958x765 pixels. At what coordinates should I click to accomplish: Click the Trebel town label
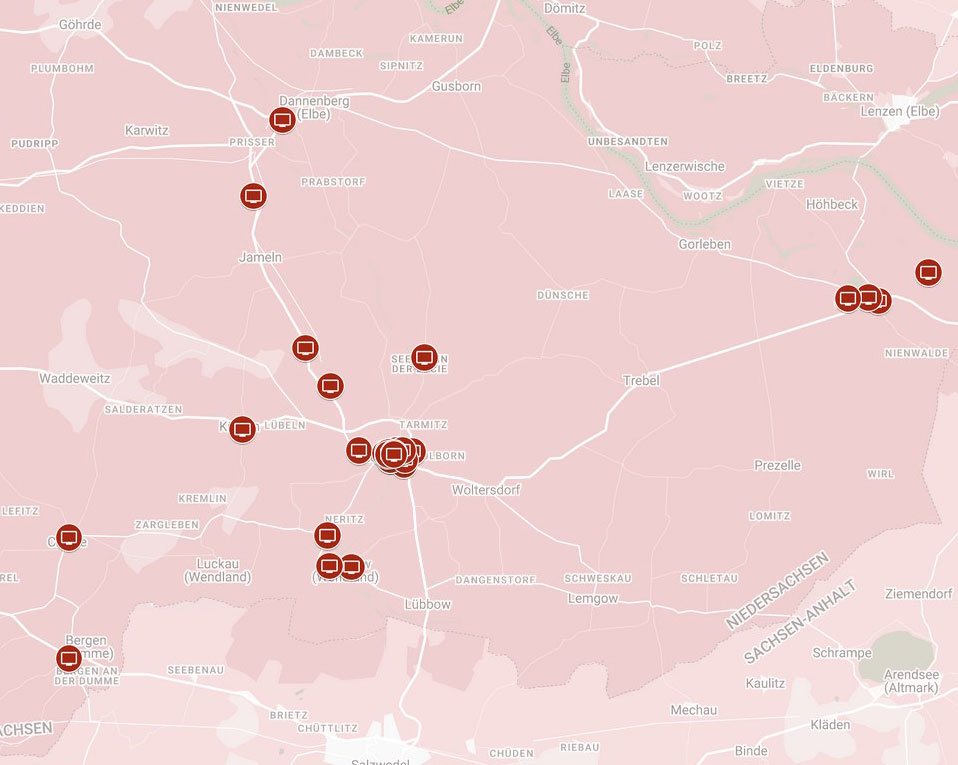click(641, 381)
